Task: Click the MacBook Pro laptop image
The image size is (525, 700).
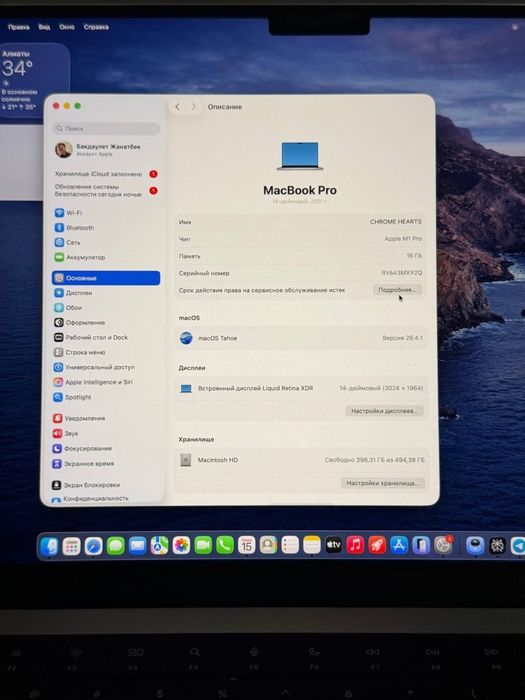Action: [300, 156]
